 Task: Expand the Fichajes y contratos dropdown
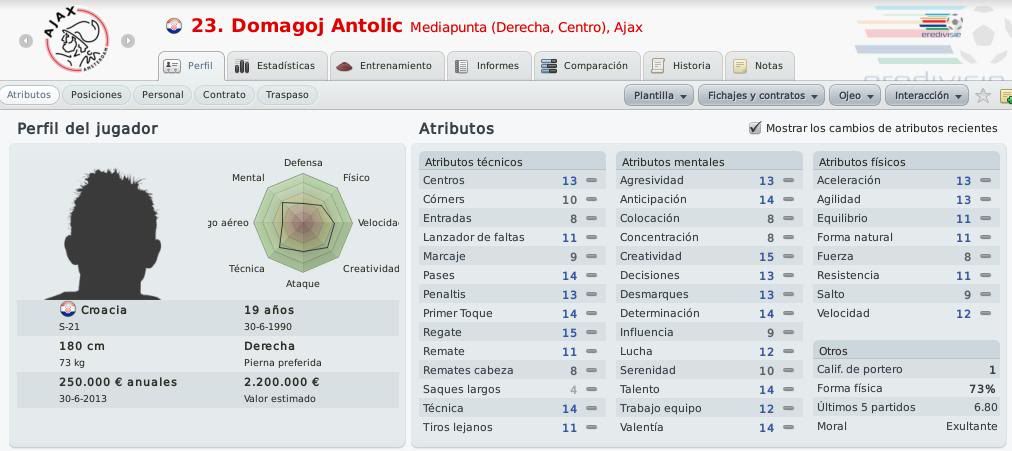[761, 95]
